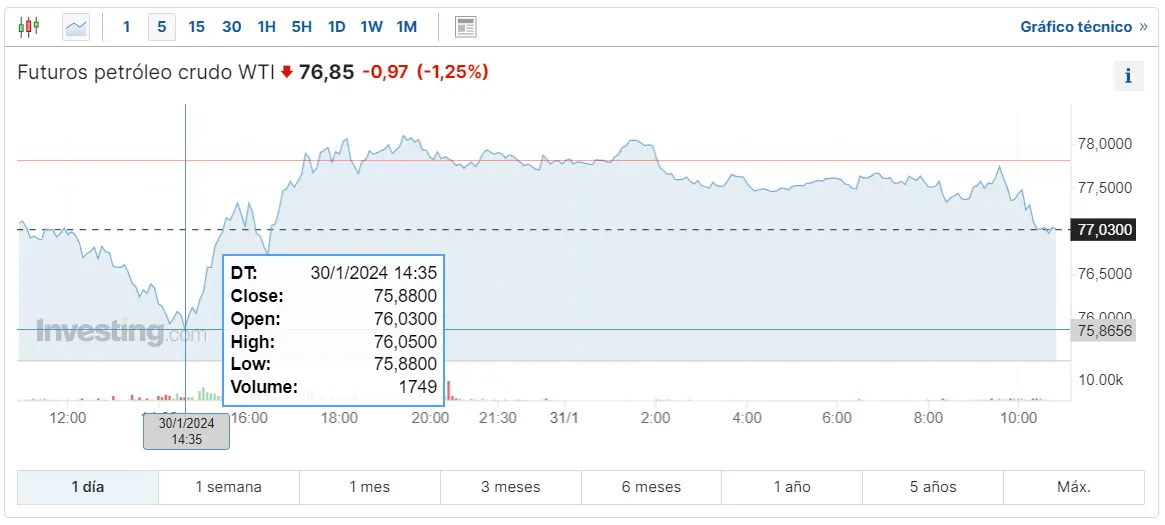Switch to candlestick chart type

click(x=29, y=27)
